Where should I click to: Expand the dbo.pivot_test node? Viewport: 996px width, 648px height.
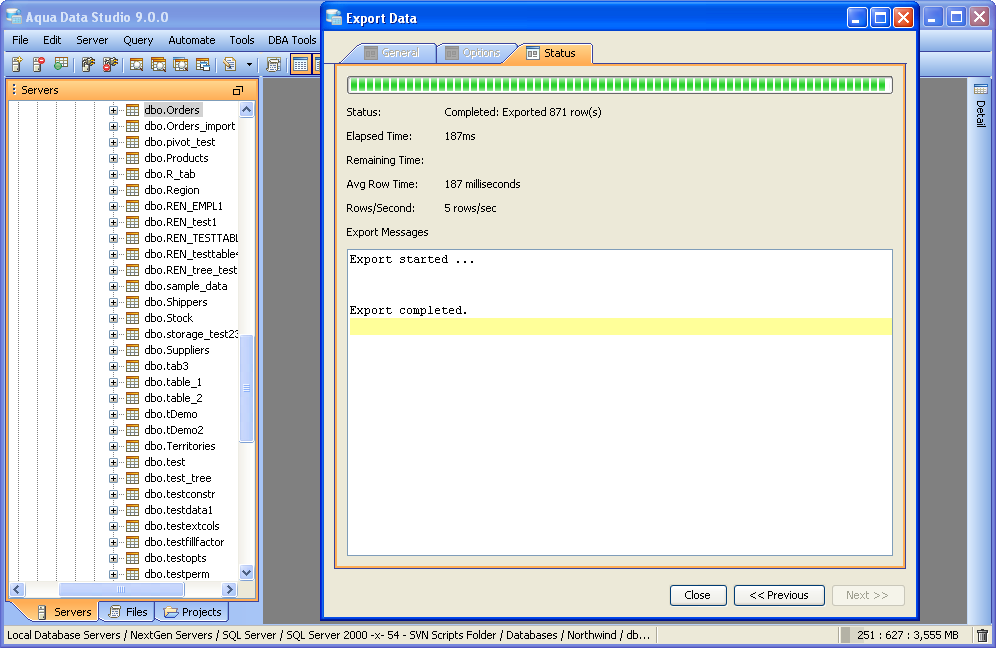[x=113, y=142]
